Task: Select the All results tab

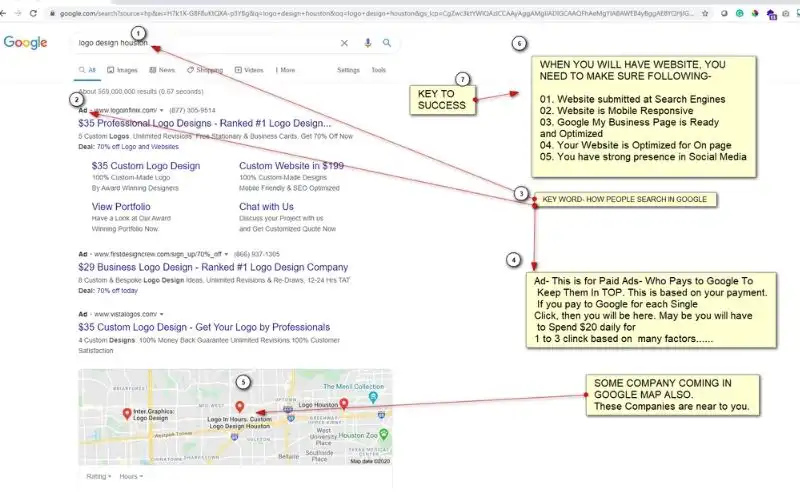Action: pos(87,70)
